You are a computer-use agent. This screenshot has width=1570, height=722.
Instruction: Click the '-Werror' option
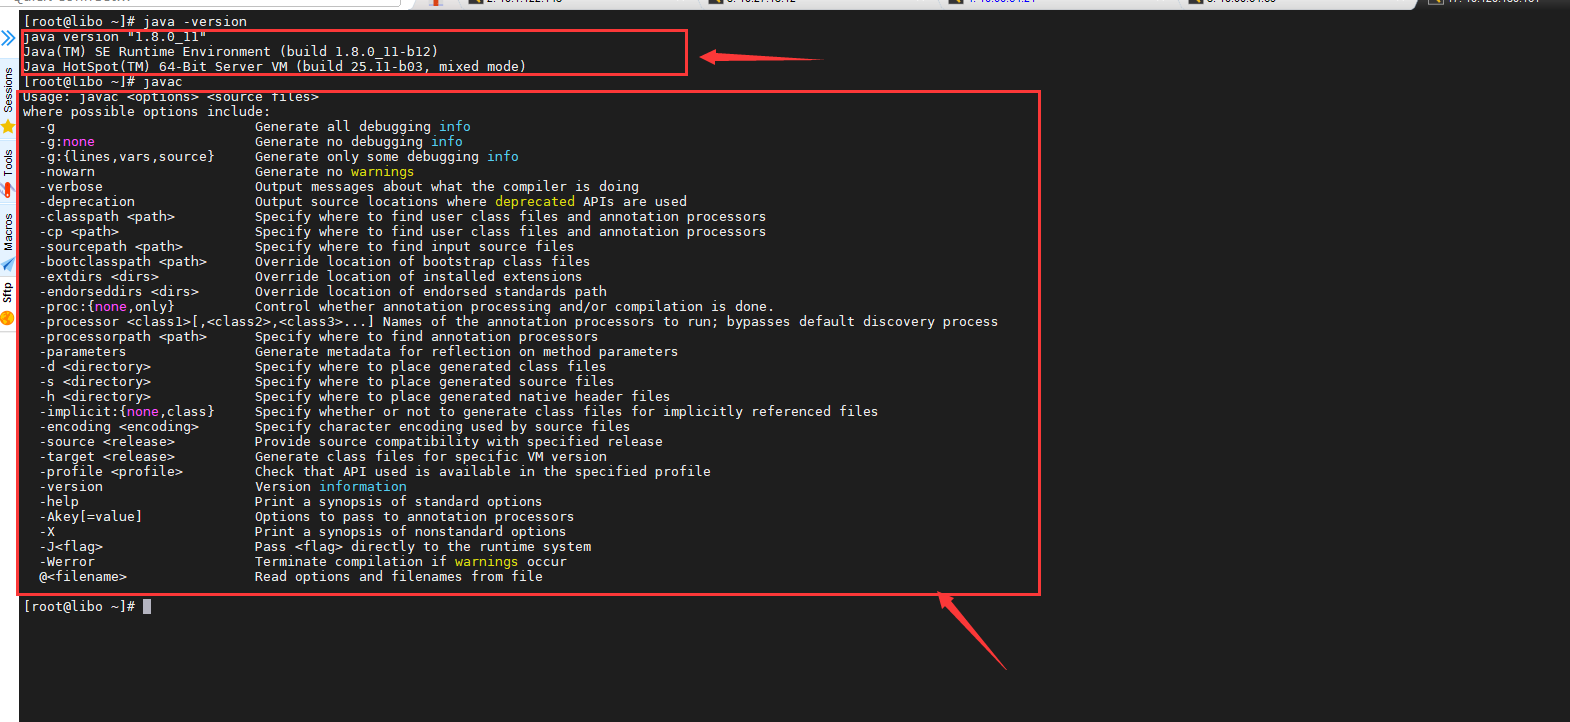click(67, 562)
